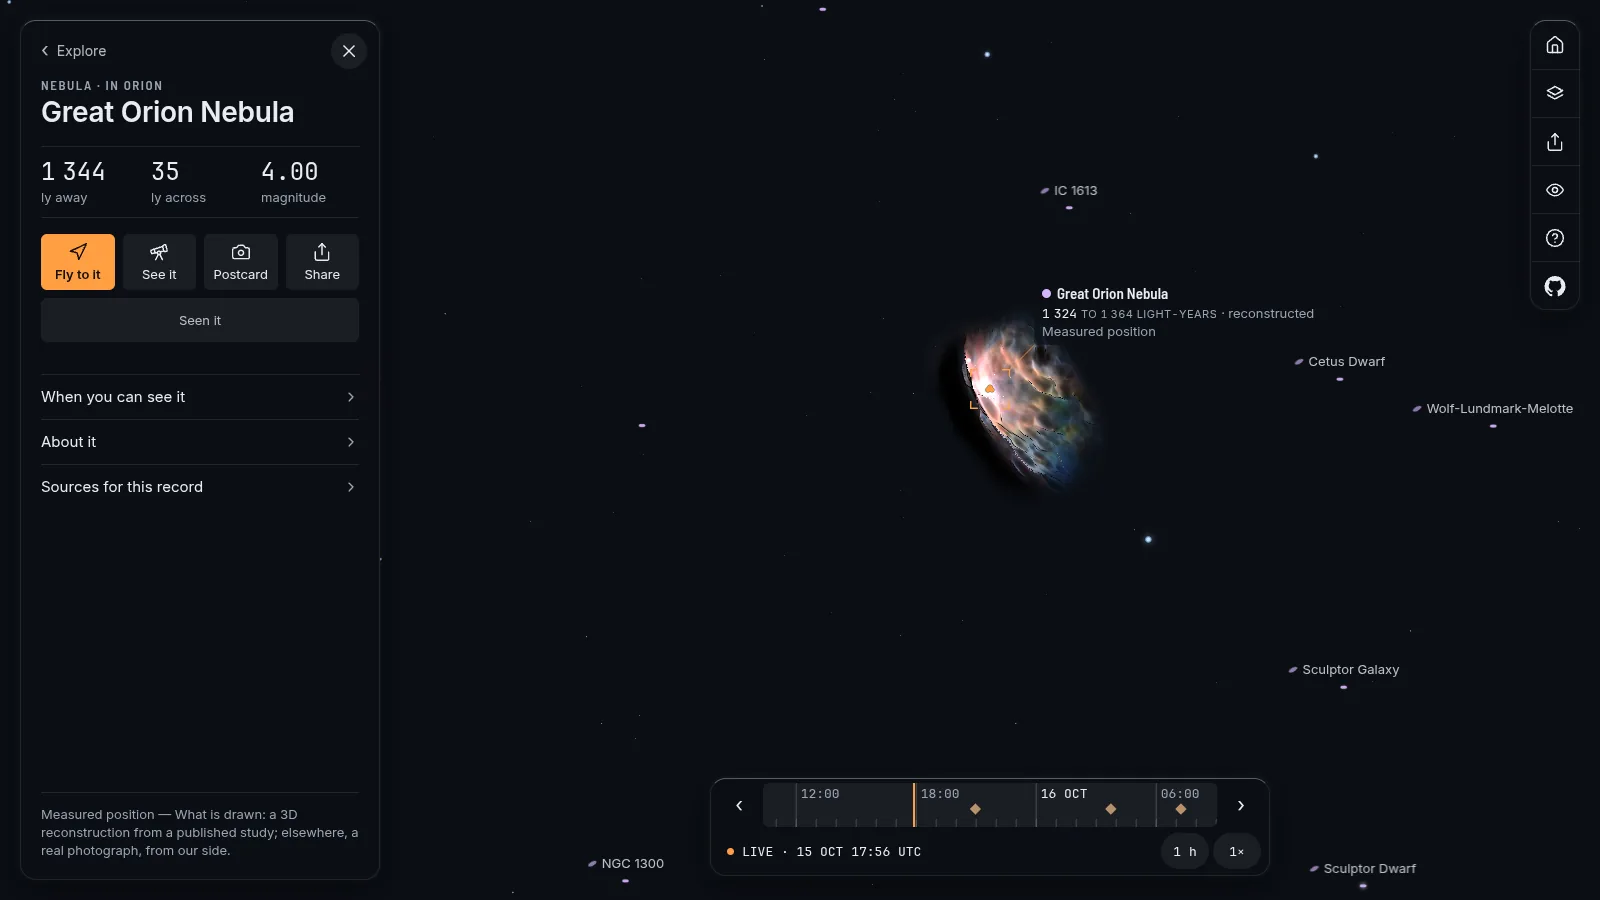Viewport: 1600px width, 900px height.
Task: Step the timeline backward
Action: pos(739,805)
